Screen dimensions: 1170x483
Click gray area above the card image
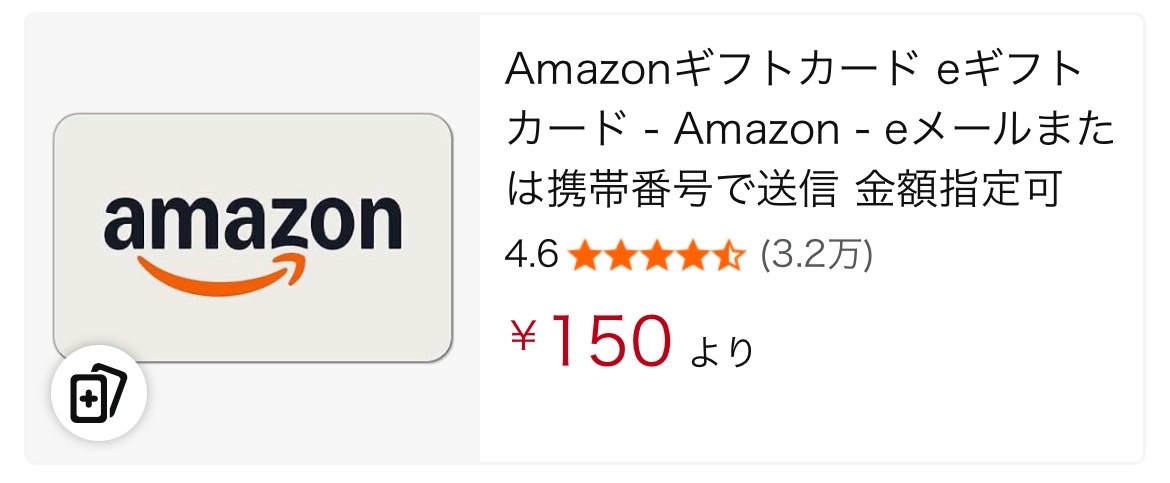click(x=252, y=62)
